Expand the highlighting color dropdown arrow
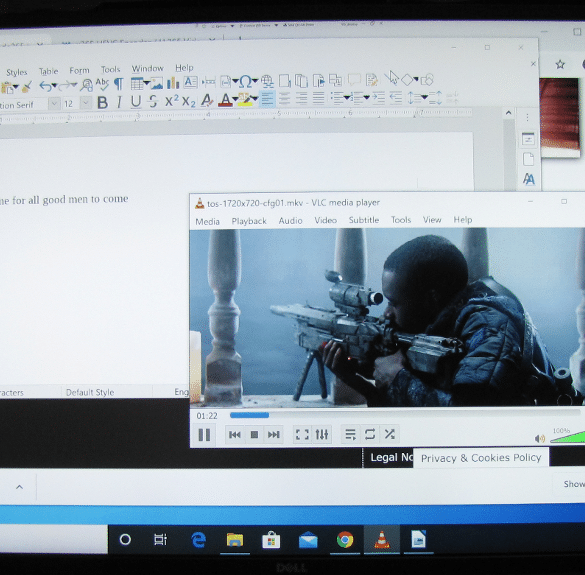Image resolution: width=585 pixels, height=575 pixels. pos(254,99)
